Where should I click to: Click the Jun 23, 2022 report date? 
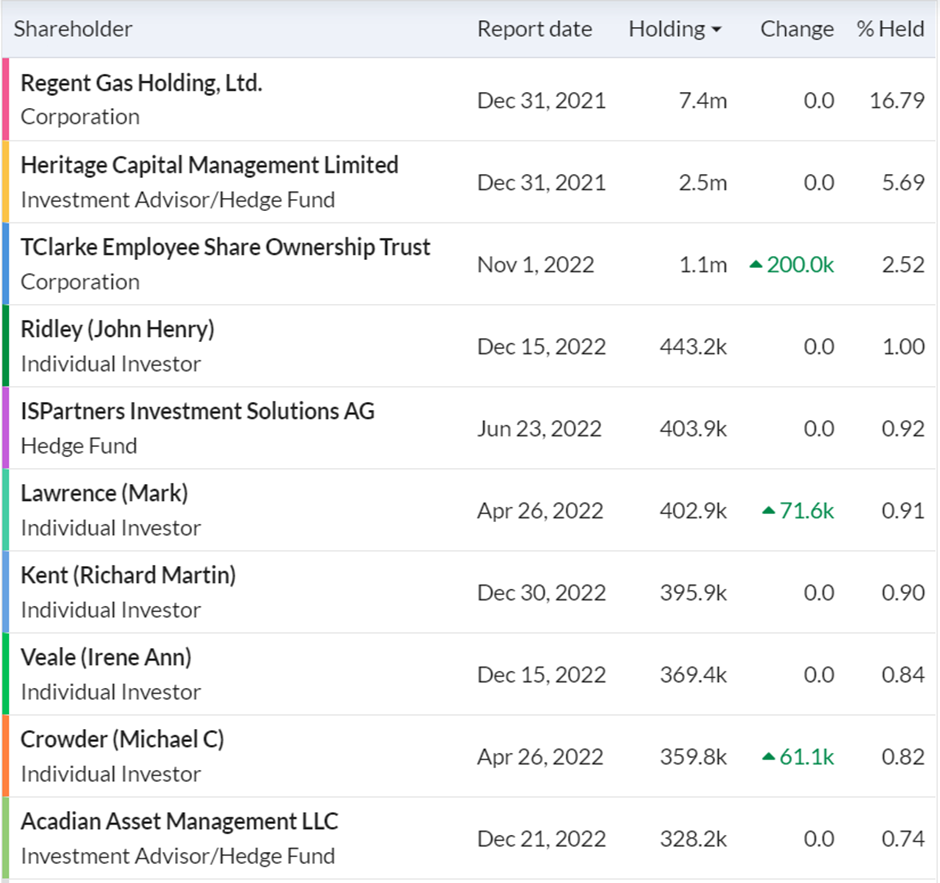(x=539, y=429)
